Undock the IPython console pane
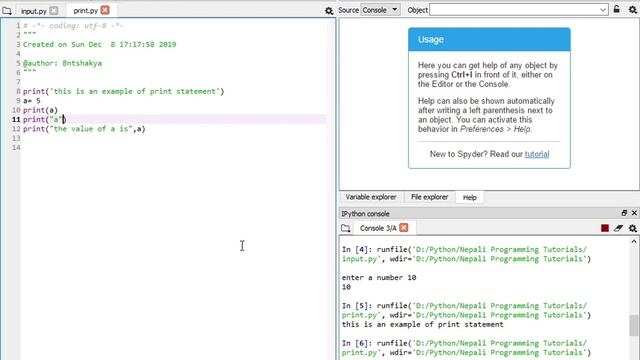 click(624, 213)
